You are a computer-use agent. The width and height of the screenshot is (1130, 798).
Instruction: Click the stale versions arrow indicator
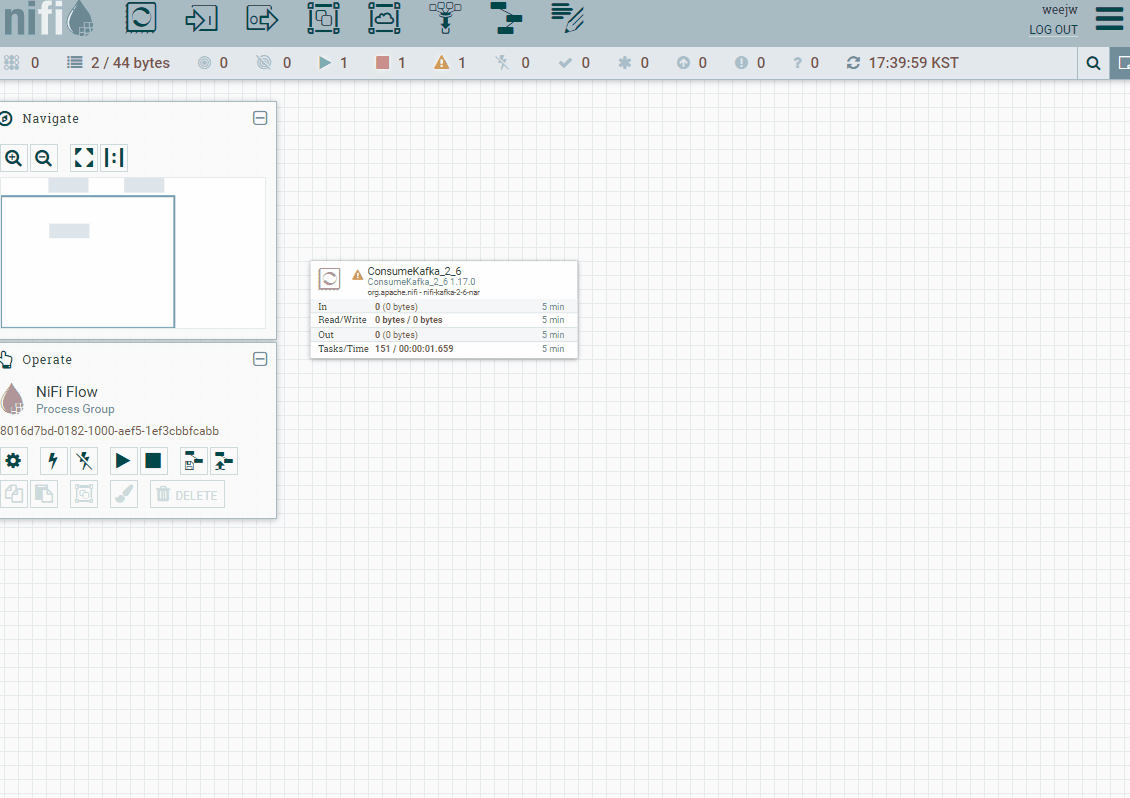coord(691,63)
